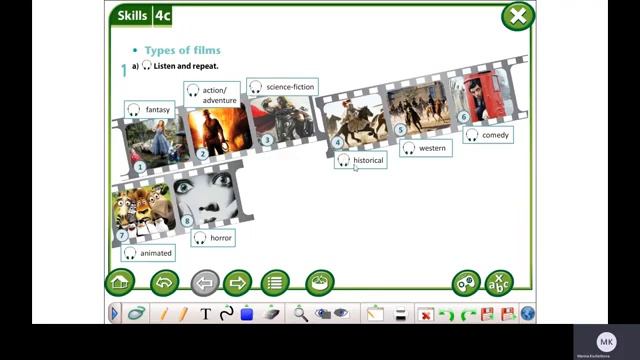Screen dimensions: 640x360
Task: Open the contents list button
Action: click(275, 282)
